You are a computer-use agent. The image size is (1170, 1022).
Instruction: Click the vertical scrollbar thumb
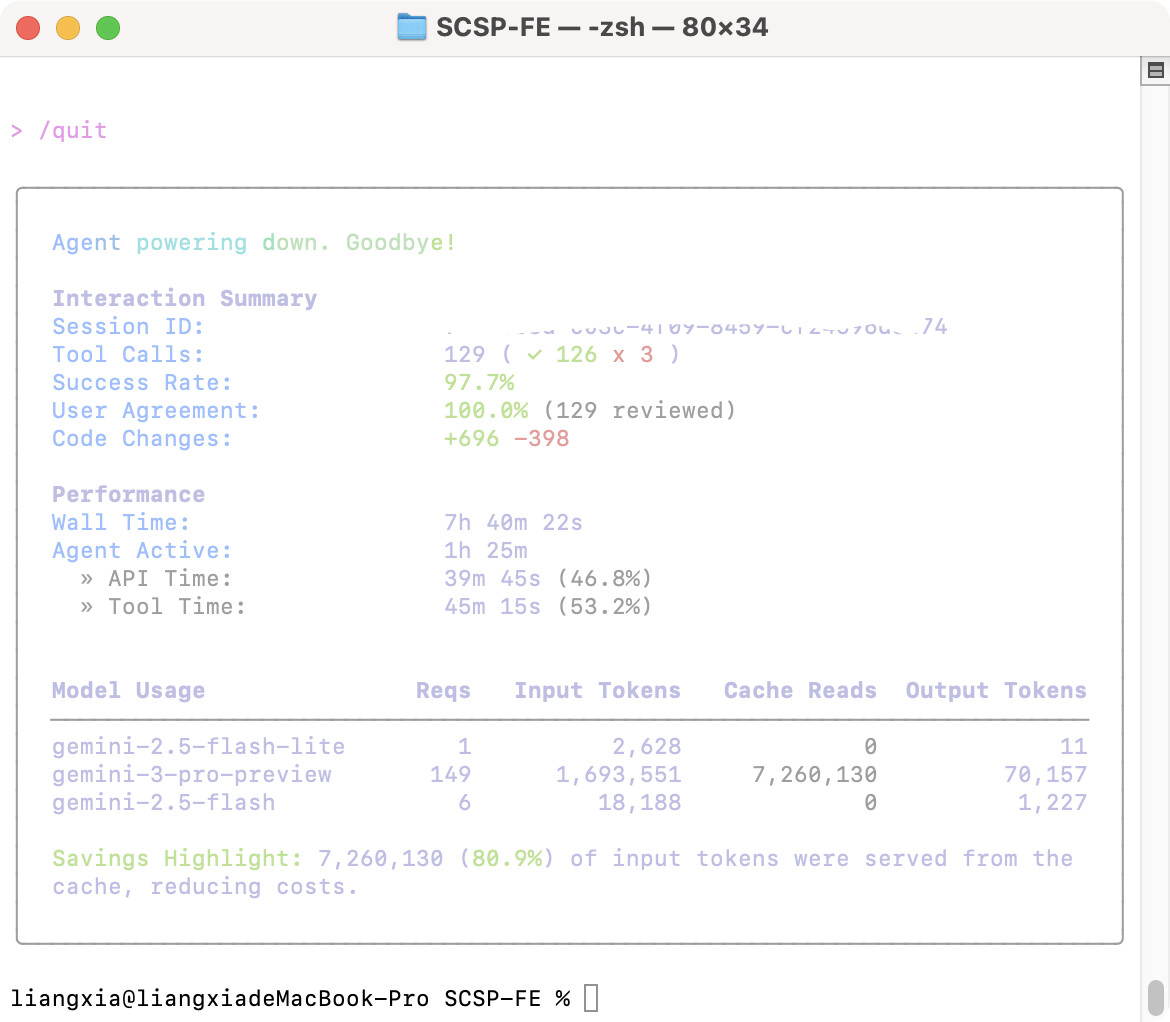click(1156, 998)
